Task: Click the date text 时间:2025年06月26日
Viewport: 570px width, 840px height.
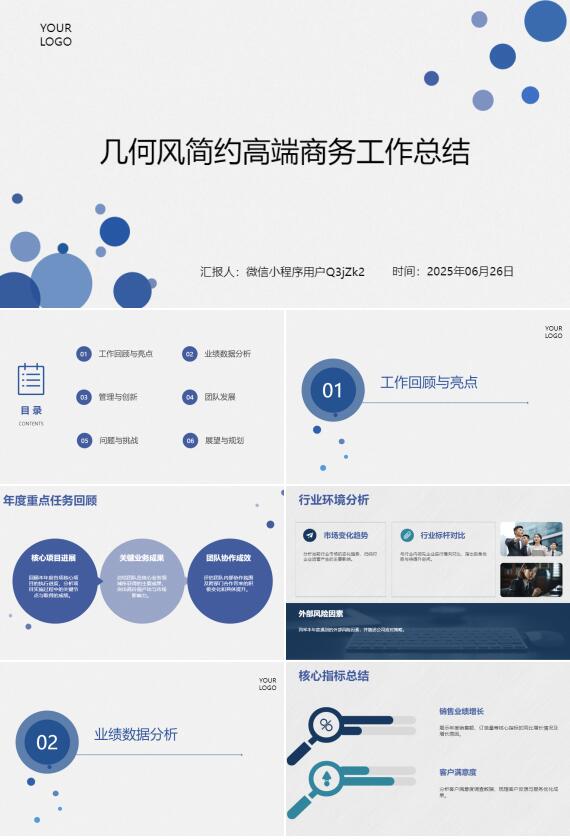Action: (x=453, y=271)
